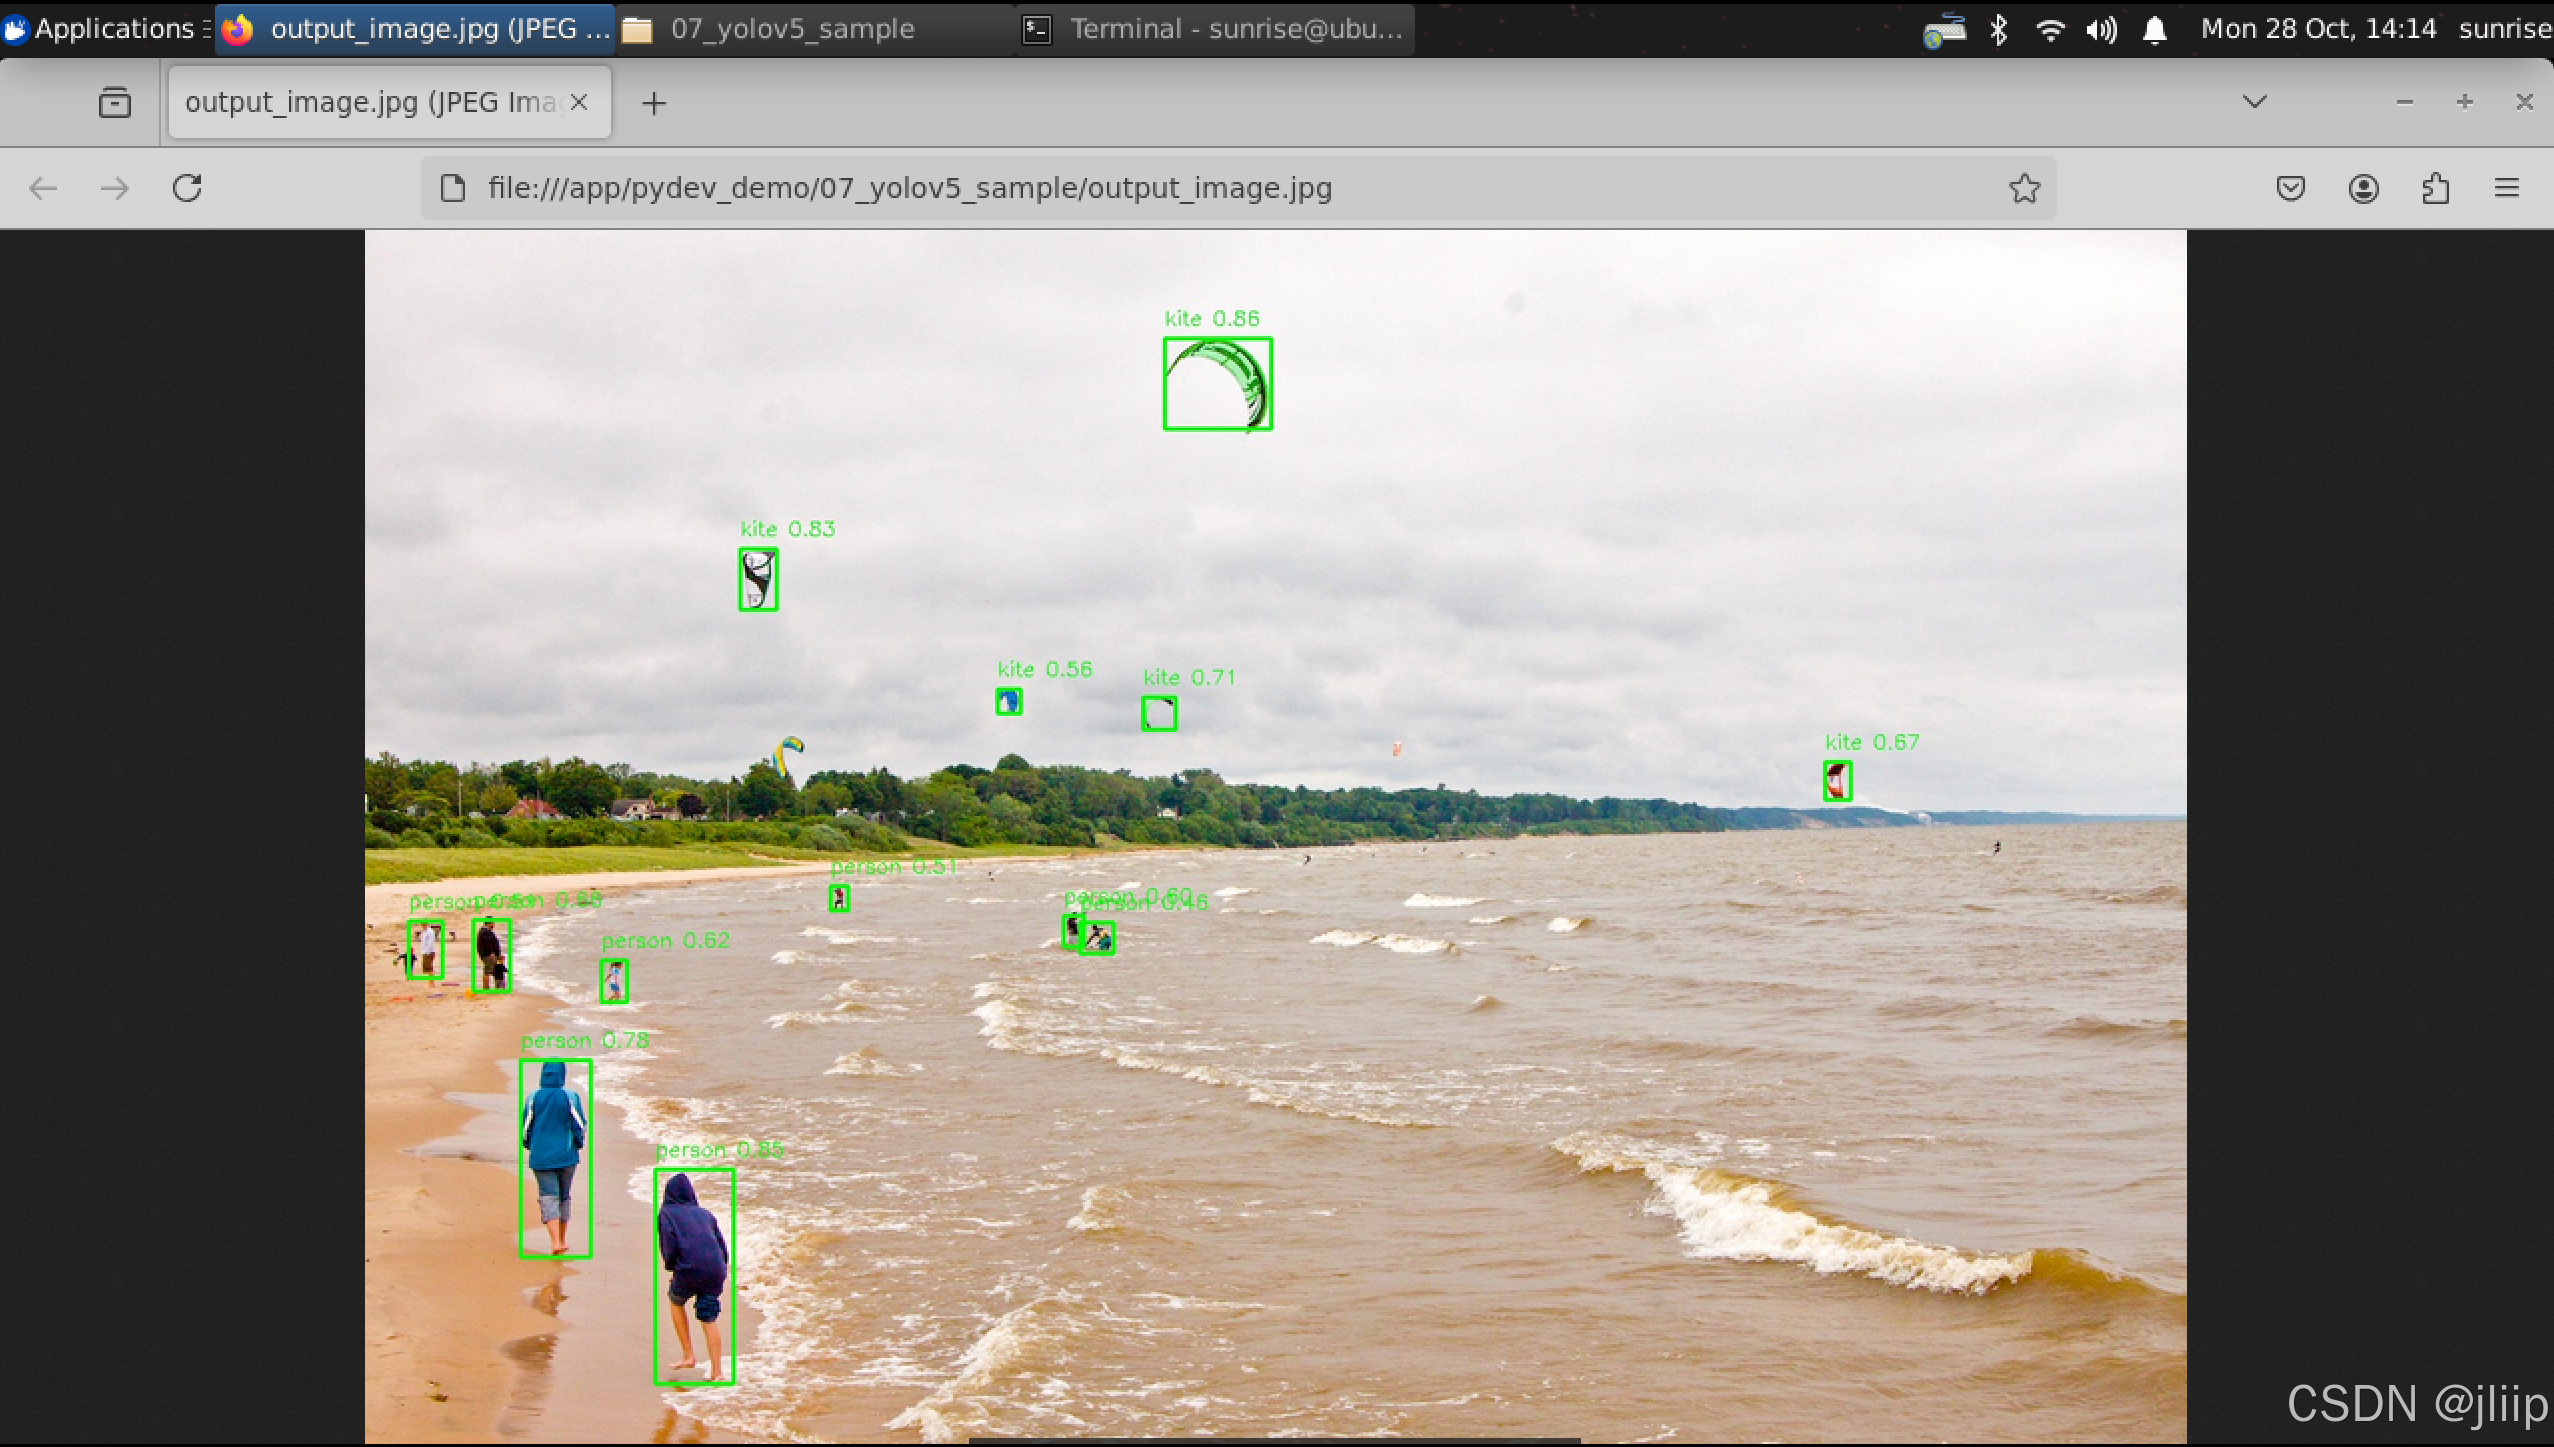The height and width of the screenshot is (1447, 2554).
Task: Expand the list all tabs chevron
Action: click(x=2254, y=102)
